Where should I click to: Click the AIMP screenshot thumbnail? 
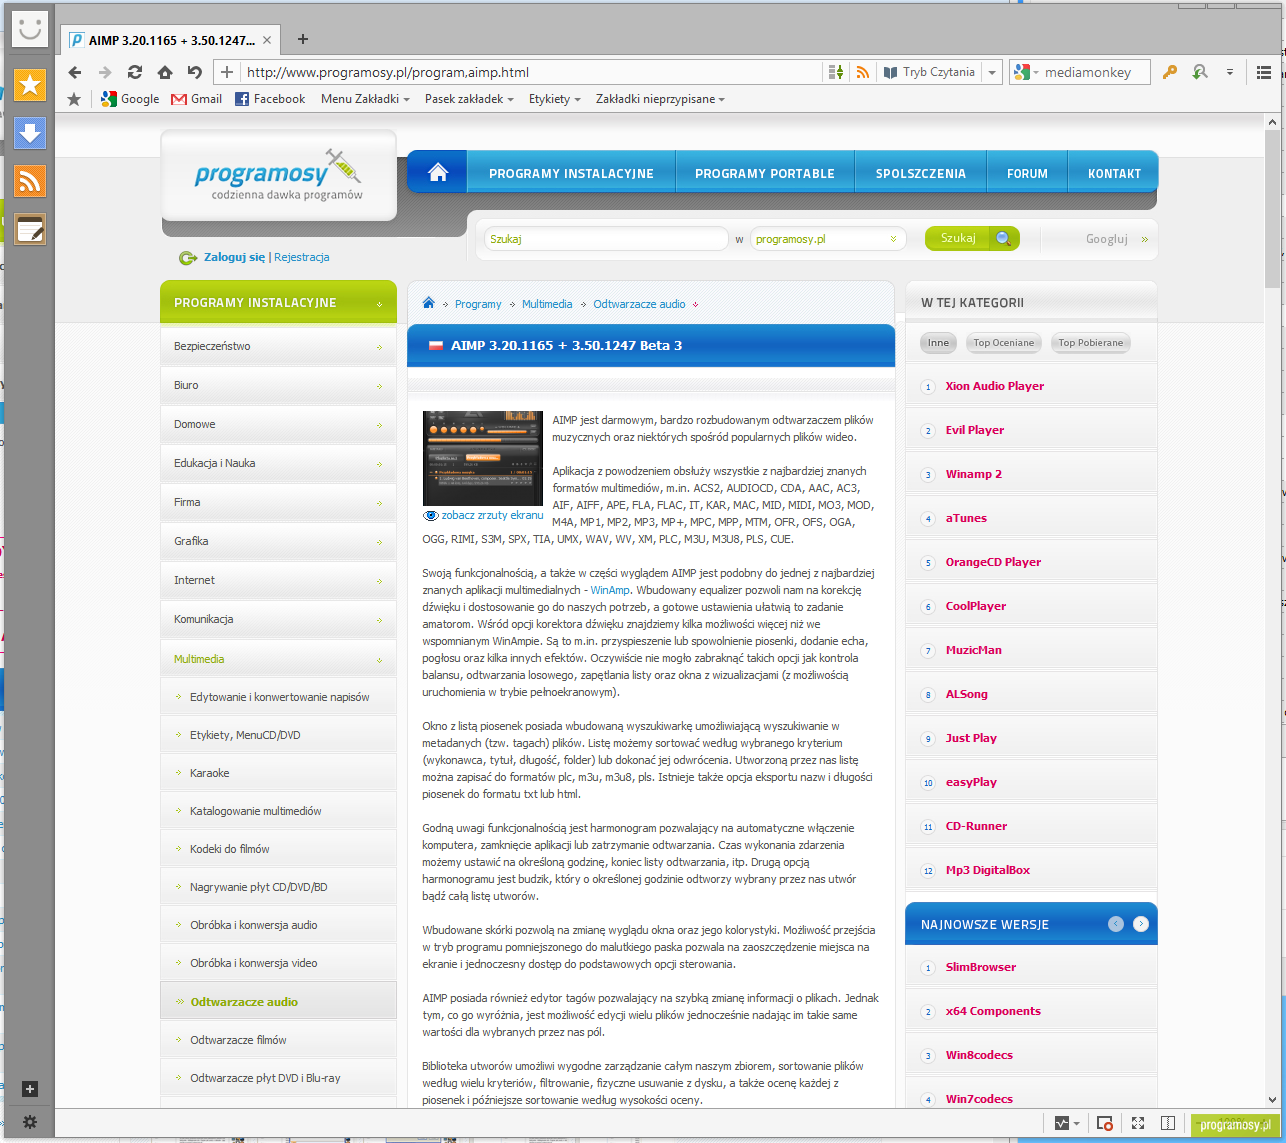click(x=483, y=458)
